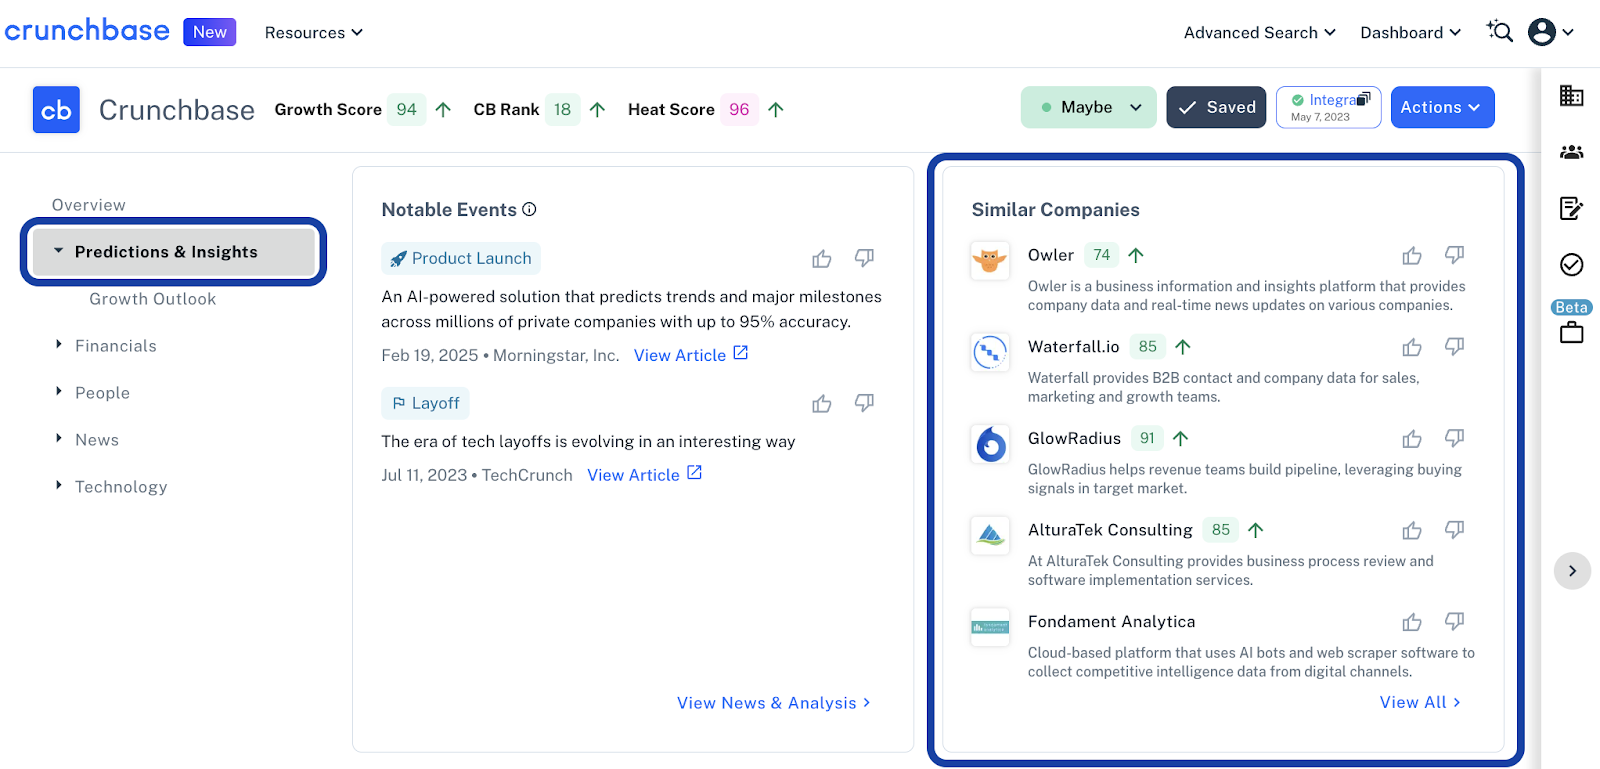Click the Layoff tag
Screen dimensions: 1600x769
425,403
